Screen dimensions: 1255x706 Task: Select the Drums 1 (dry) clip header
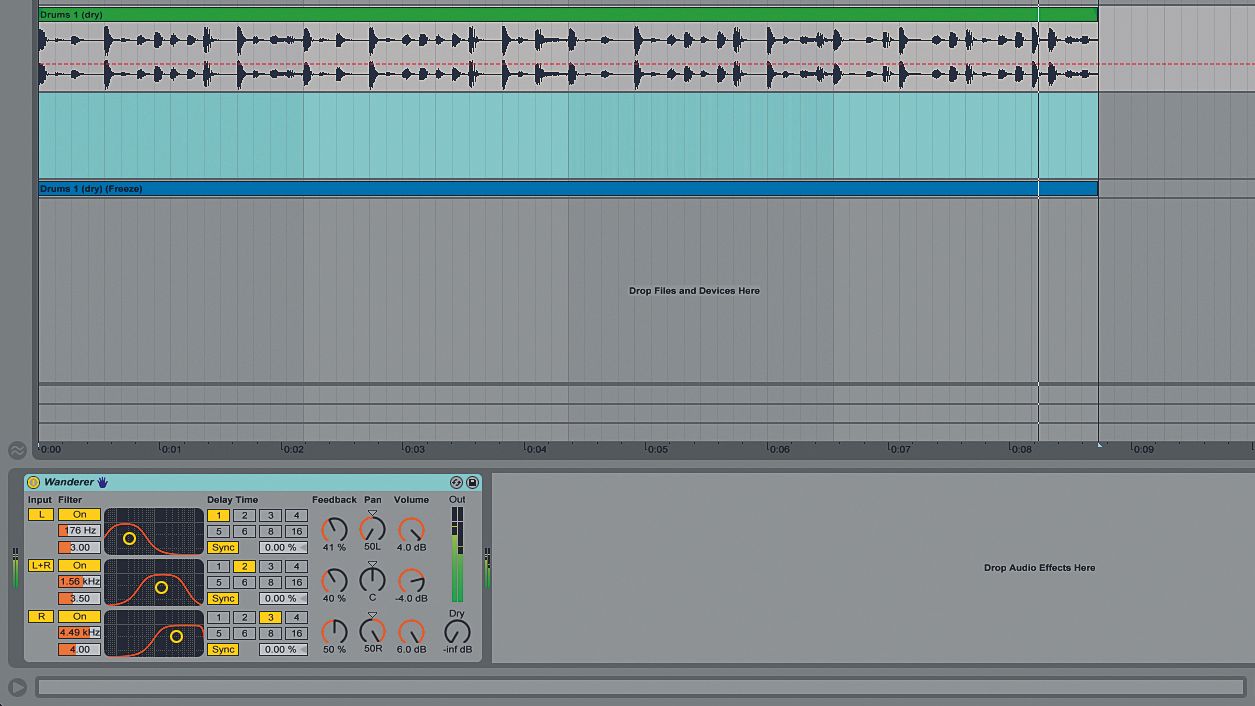click(568, 15)
